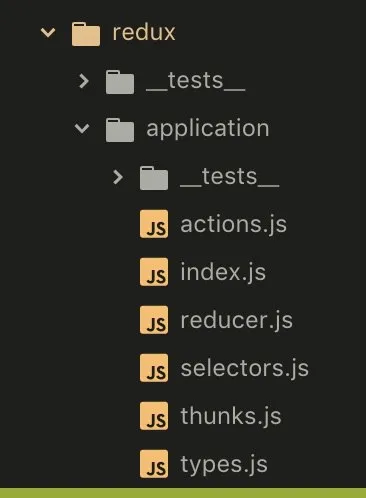Viewport: 366px width, 498px height.
Task: Select the redux folder label
Action: point(144,33)
